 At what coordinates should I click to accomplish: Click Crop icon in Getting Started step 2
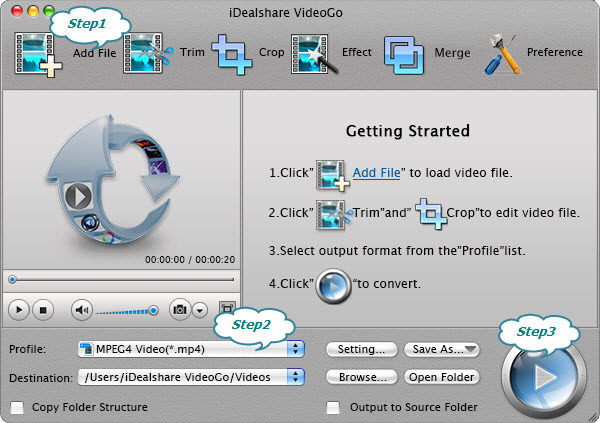tap(430, 214)
